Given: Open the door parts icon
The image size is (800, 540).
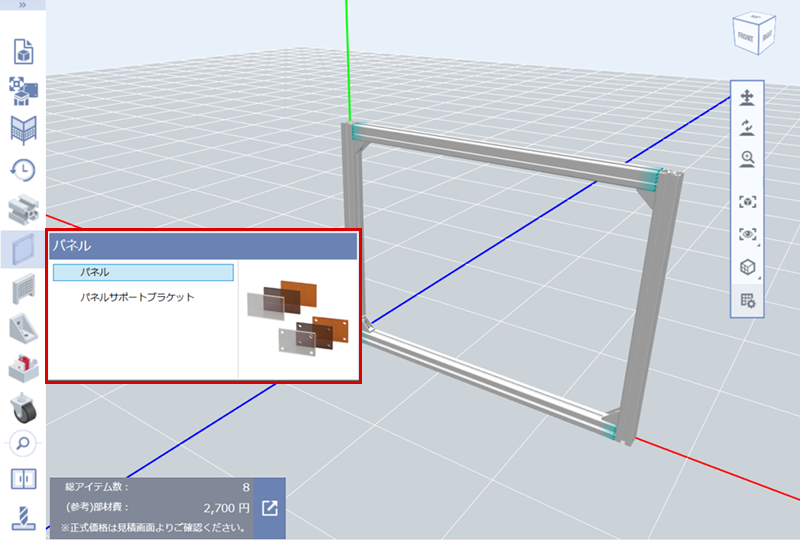Looking at the screenshot, I should (22, 479).
